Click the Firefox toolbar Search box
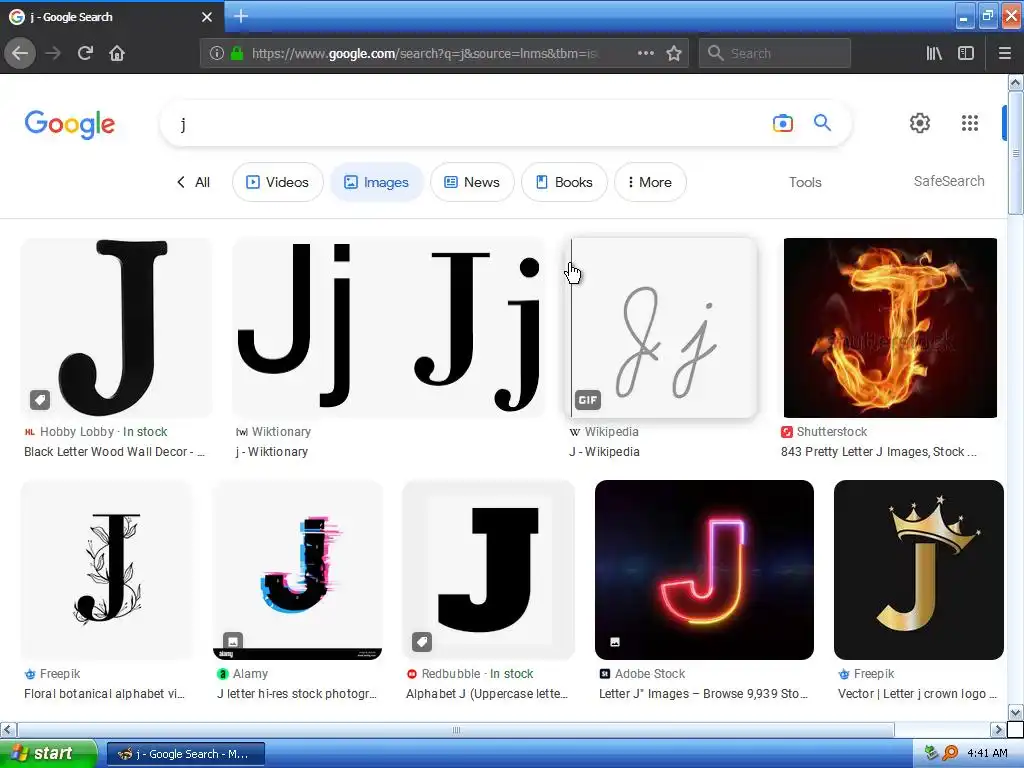The height and width of the screenshot is (768, 1024). (775, 53)
